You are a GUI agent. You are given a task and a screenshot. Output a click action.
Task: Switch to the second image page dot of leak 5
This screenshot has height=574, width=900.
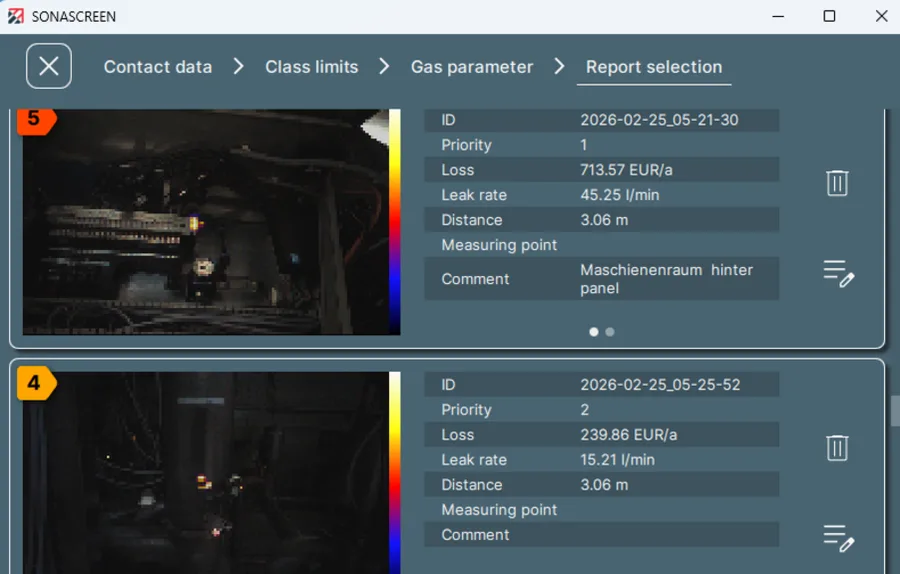(x=610, y=332)
